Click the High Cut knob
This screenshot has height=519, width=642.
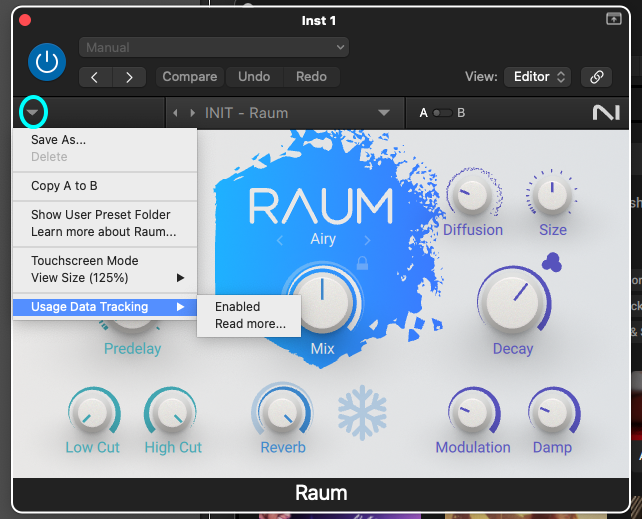pos(172,413)
